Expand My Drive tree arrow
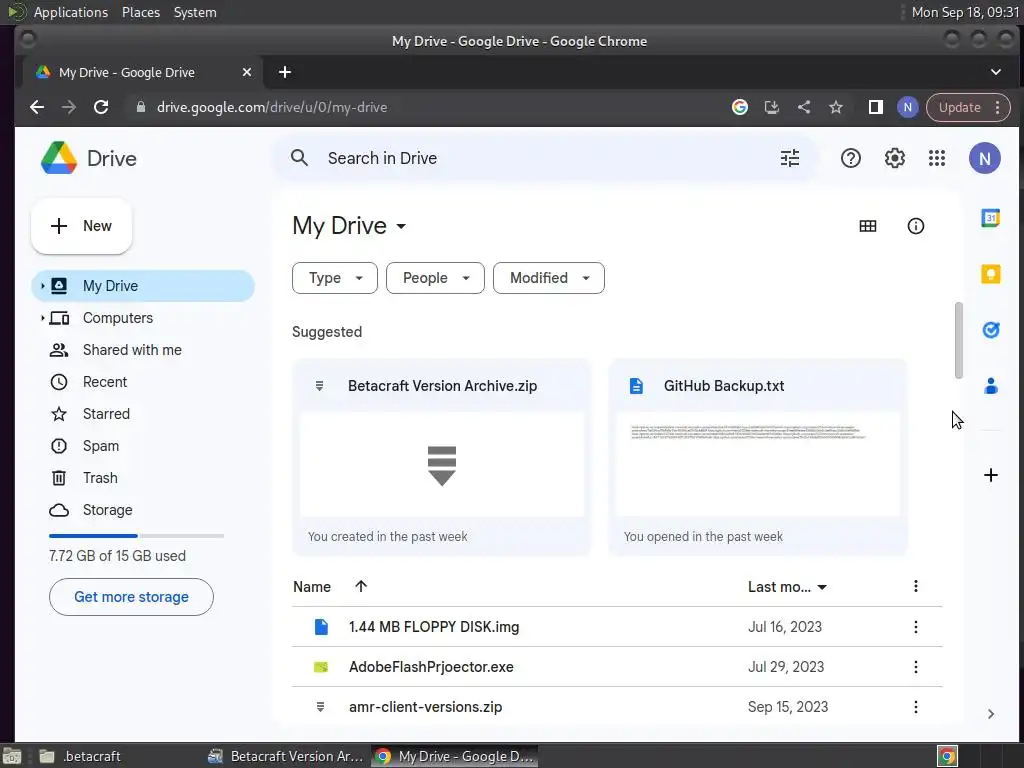The height and width of the screenshot is (768, 1024). 42,286
